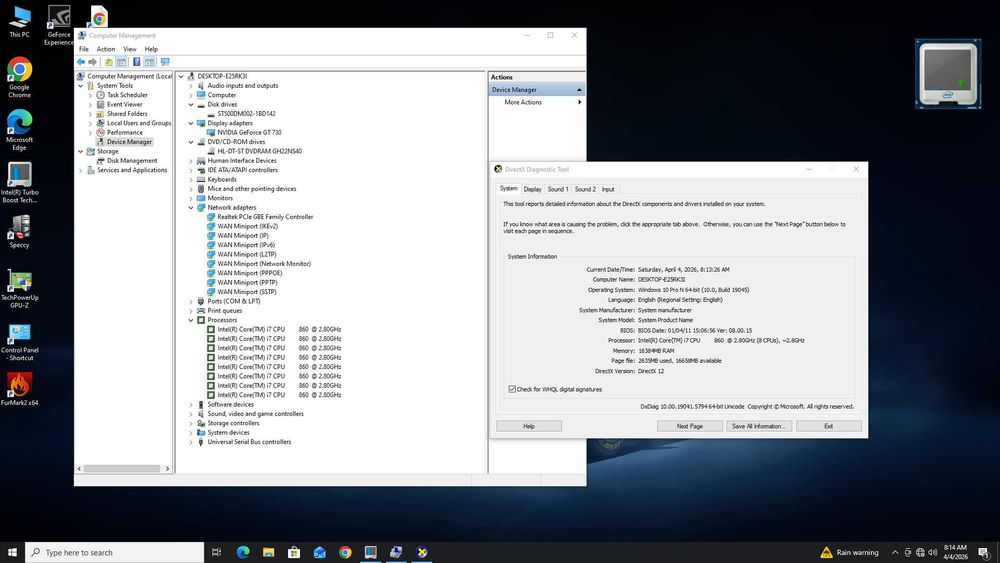Open Microsoft Store from the taskbar
The width and height of the screenshot is (1000, 563).
tap(294, 552)
